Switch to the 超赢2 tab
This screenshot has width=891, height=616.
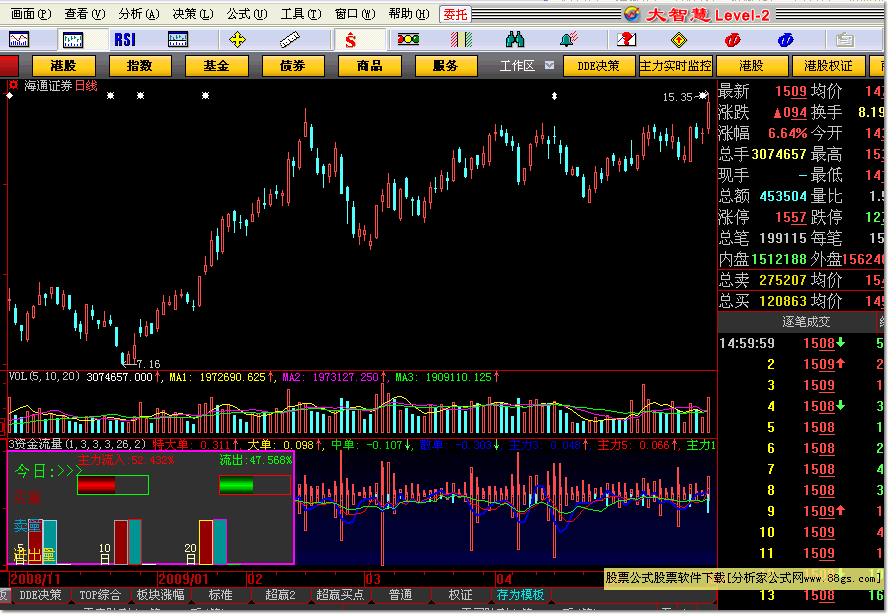click(x=281, y=595)
